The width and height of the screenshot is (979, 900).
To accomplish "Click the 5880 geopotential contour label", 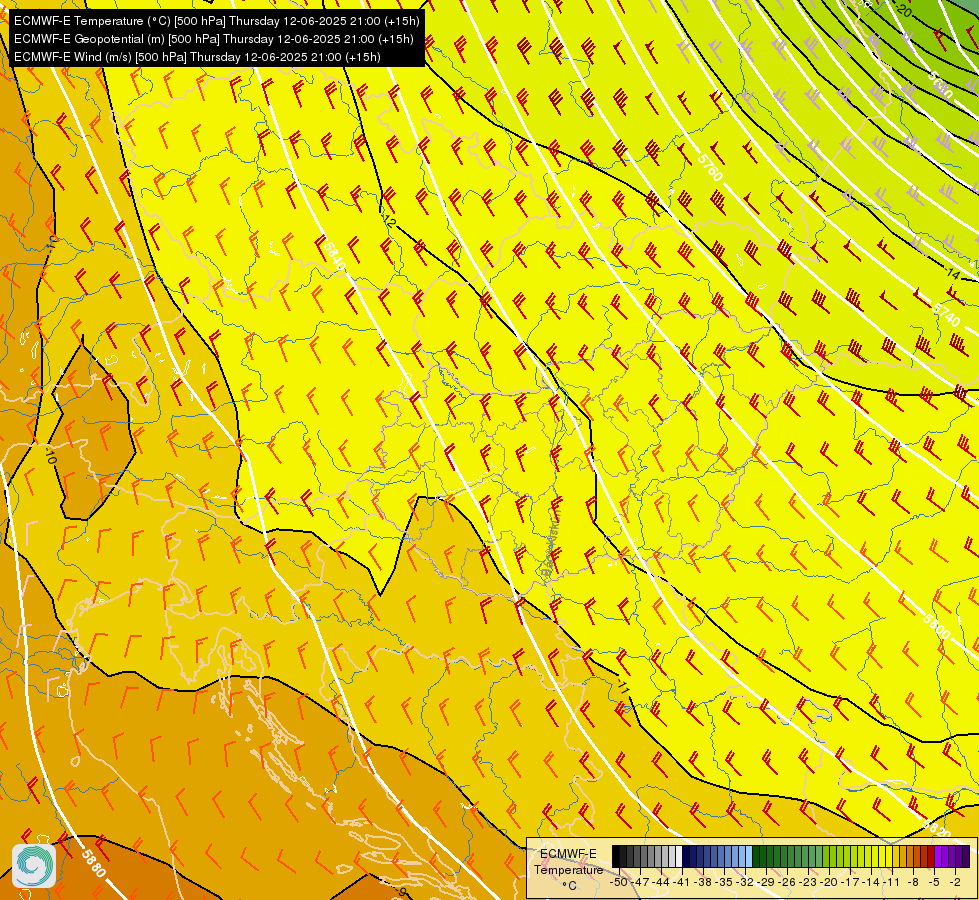I will point(93,863).
